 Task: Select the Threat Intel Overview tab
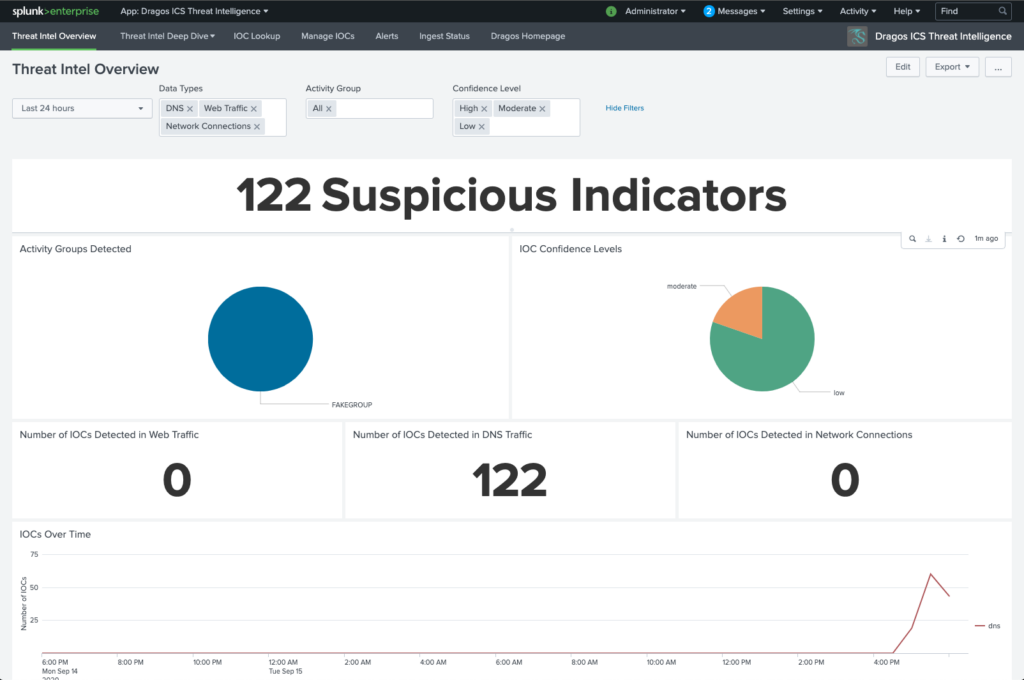(54, 37)
